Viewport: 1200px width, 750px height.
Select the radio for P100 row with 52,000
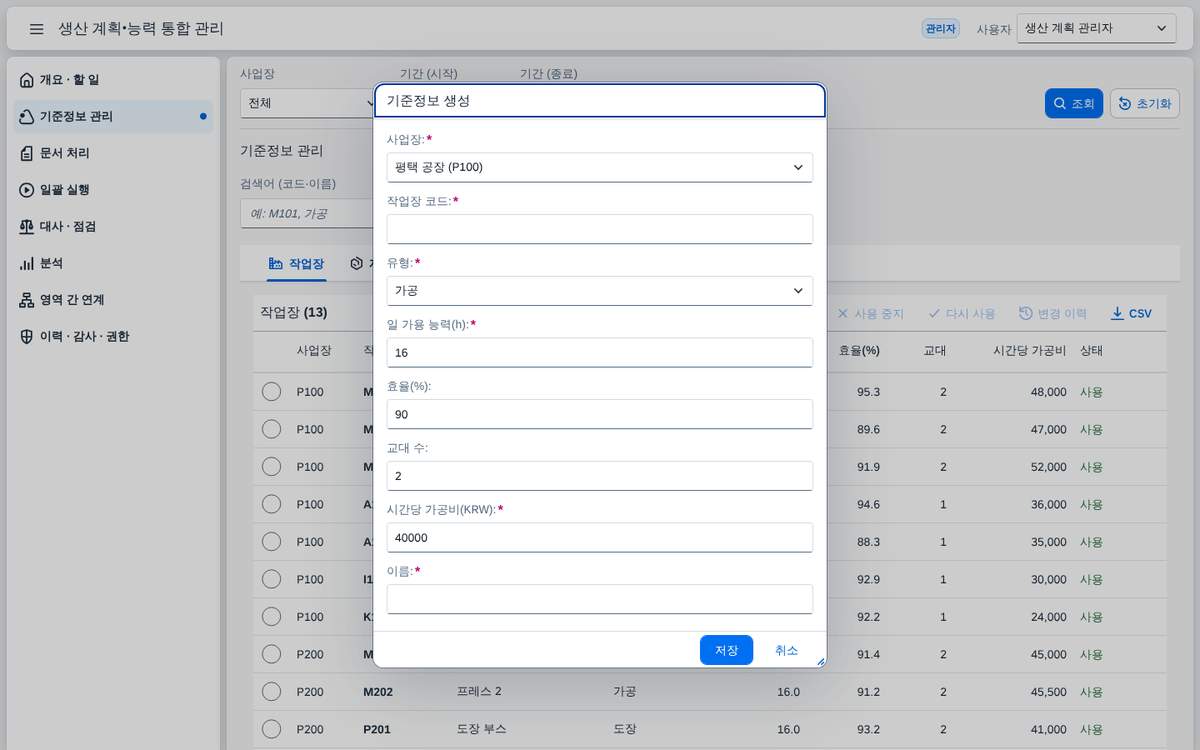[271, 466]
